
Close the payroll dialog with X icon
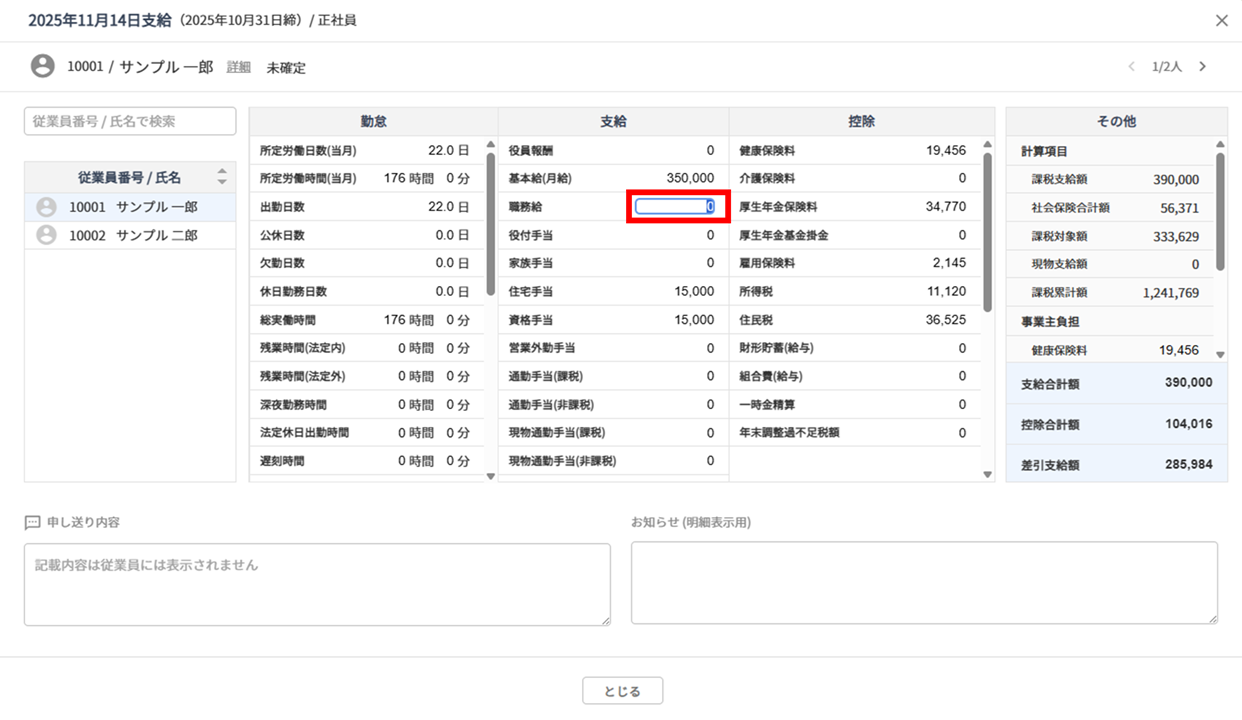tap(1221, 20)
